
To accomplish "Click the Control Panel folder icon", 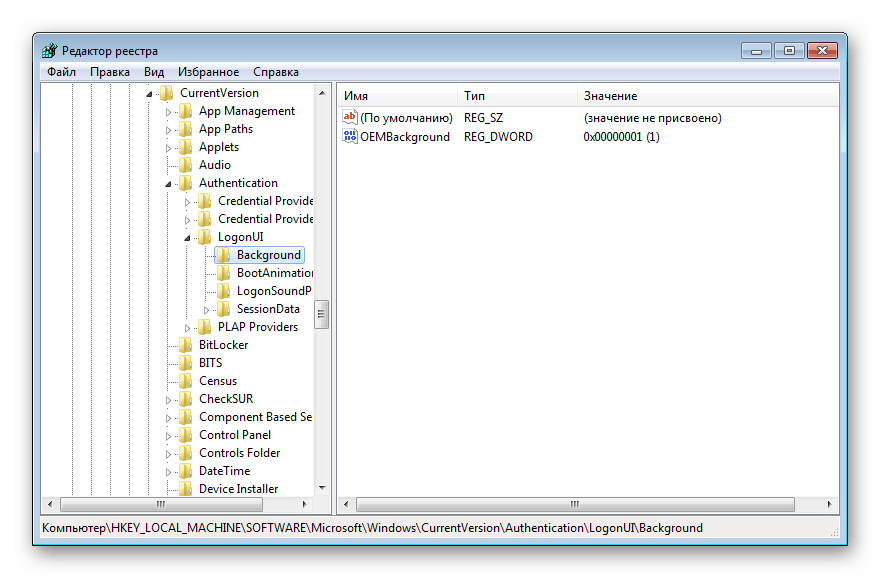I will point(186,435).
